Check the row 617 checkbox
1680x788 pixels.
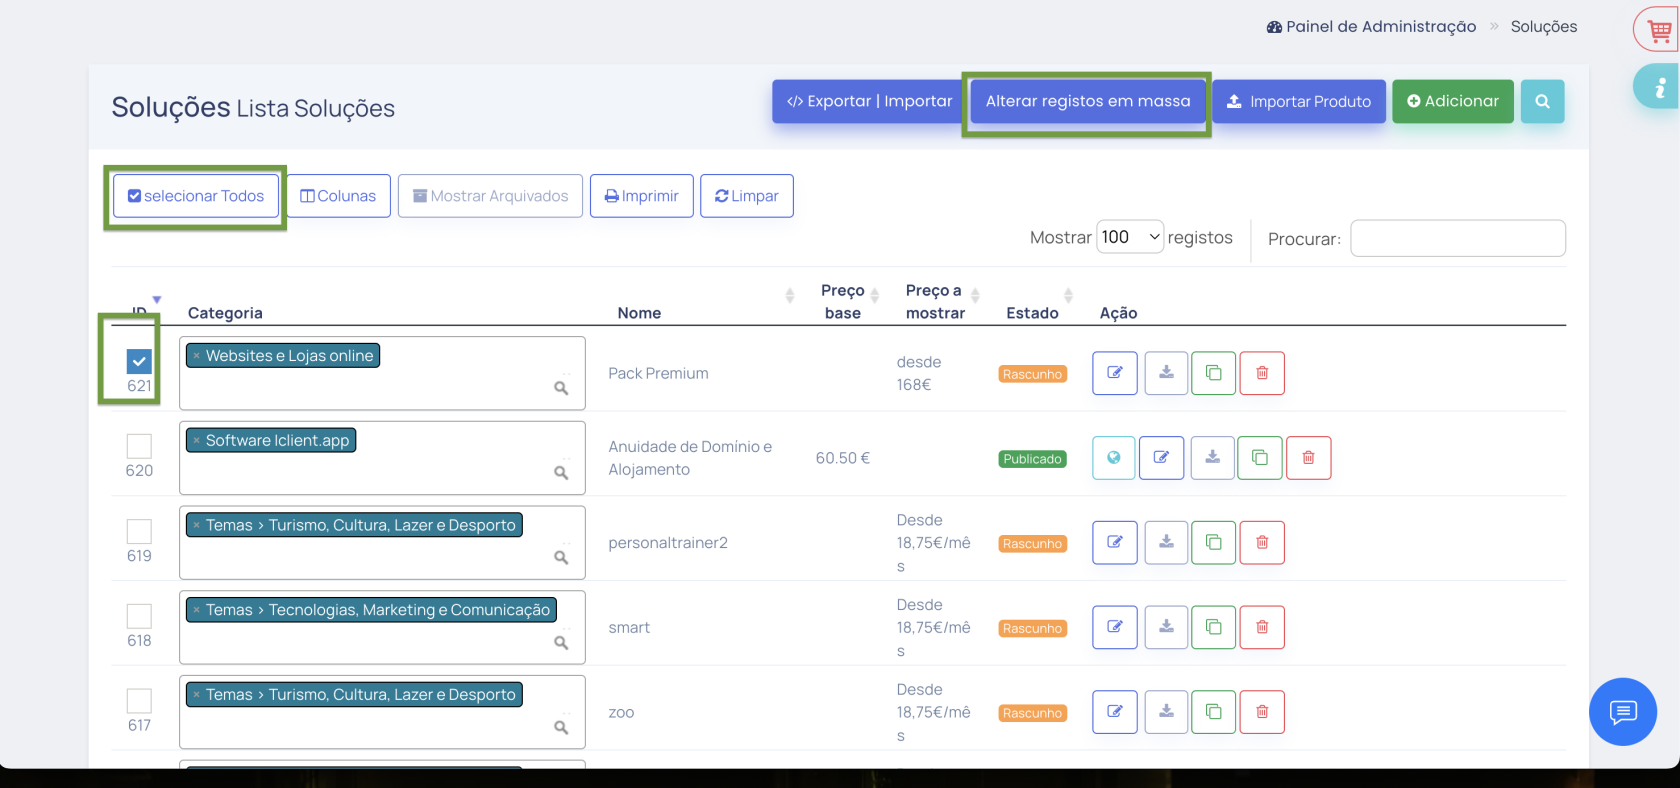click(139, 701)
